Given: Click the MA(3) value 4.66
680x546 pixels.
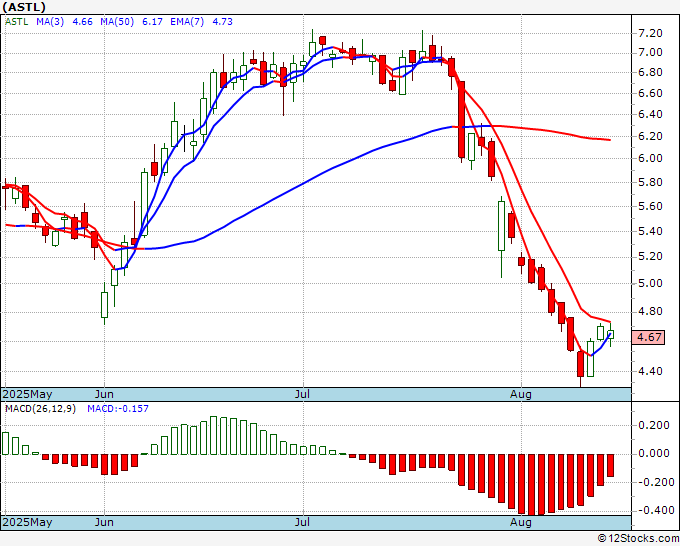Looking at the screenshot, I should 82,21.
